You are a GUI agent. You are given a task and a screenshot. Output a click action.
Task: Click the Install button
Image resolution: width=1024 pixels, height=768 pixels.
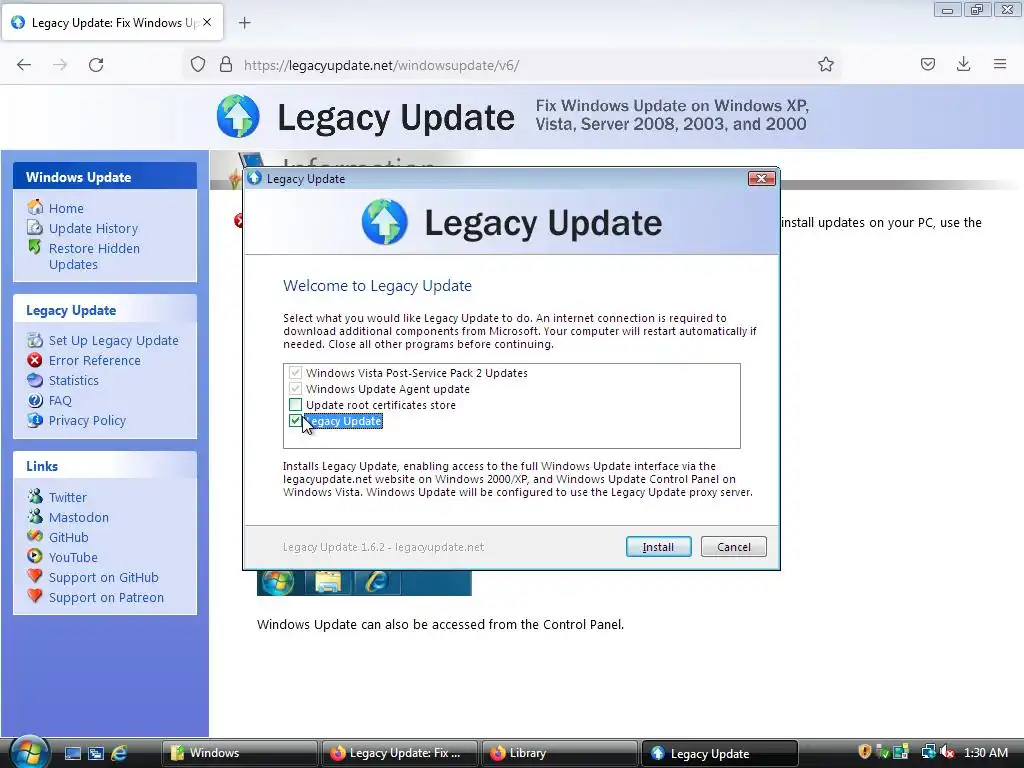click(x=658, y=547)
